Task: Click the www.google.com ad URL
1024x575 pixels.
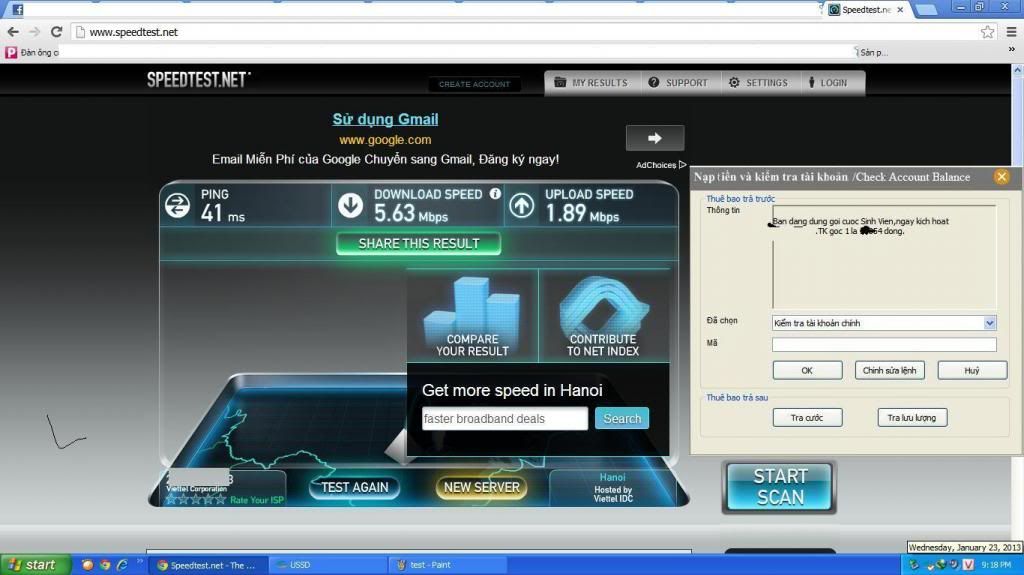Action: coord(385,139)
